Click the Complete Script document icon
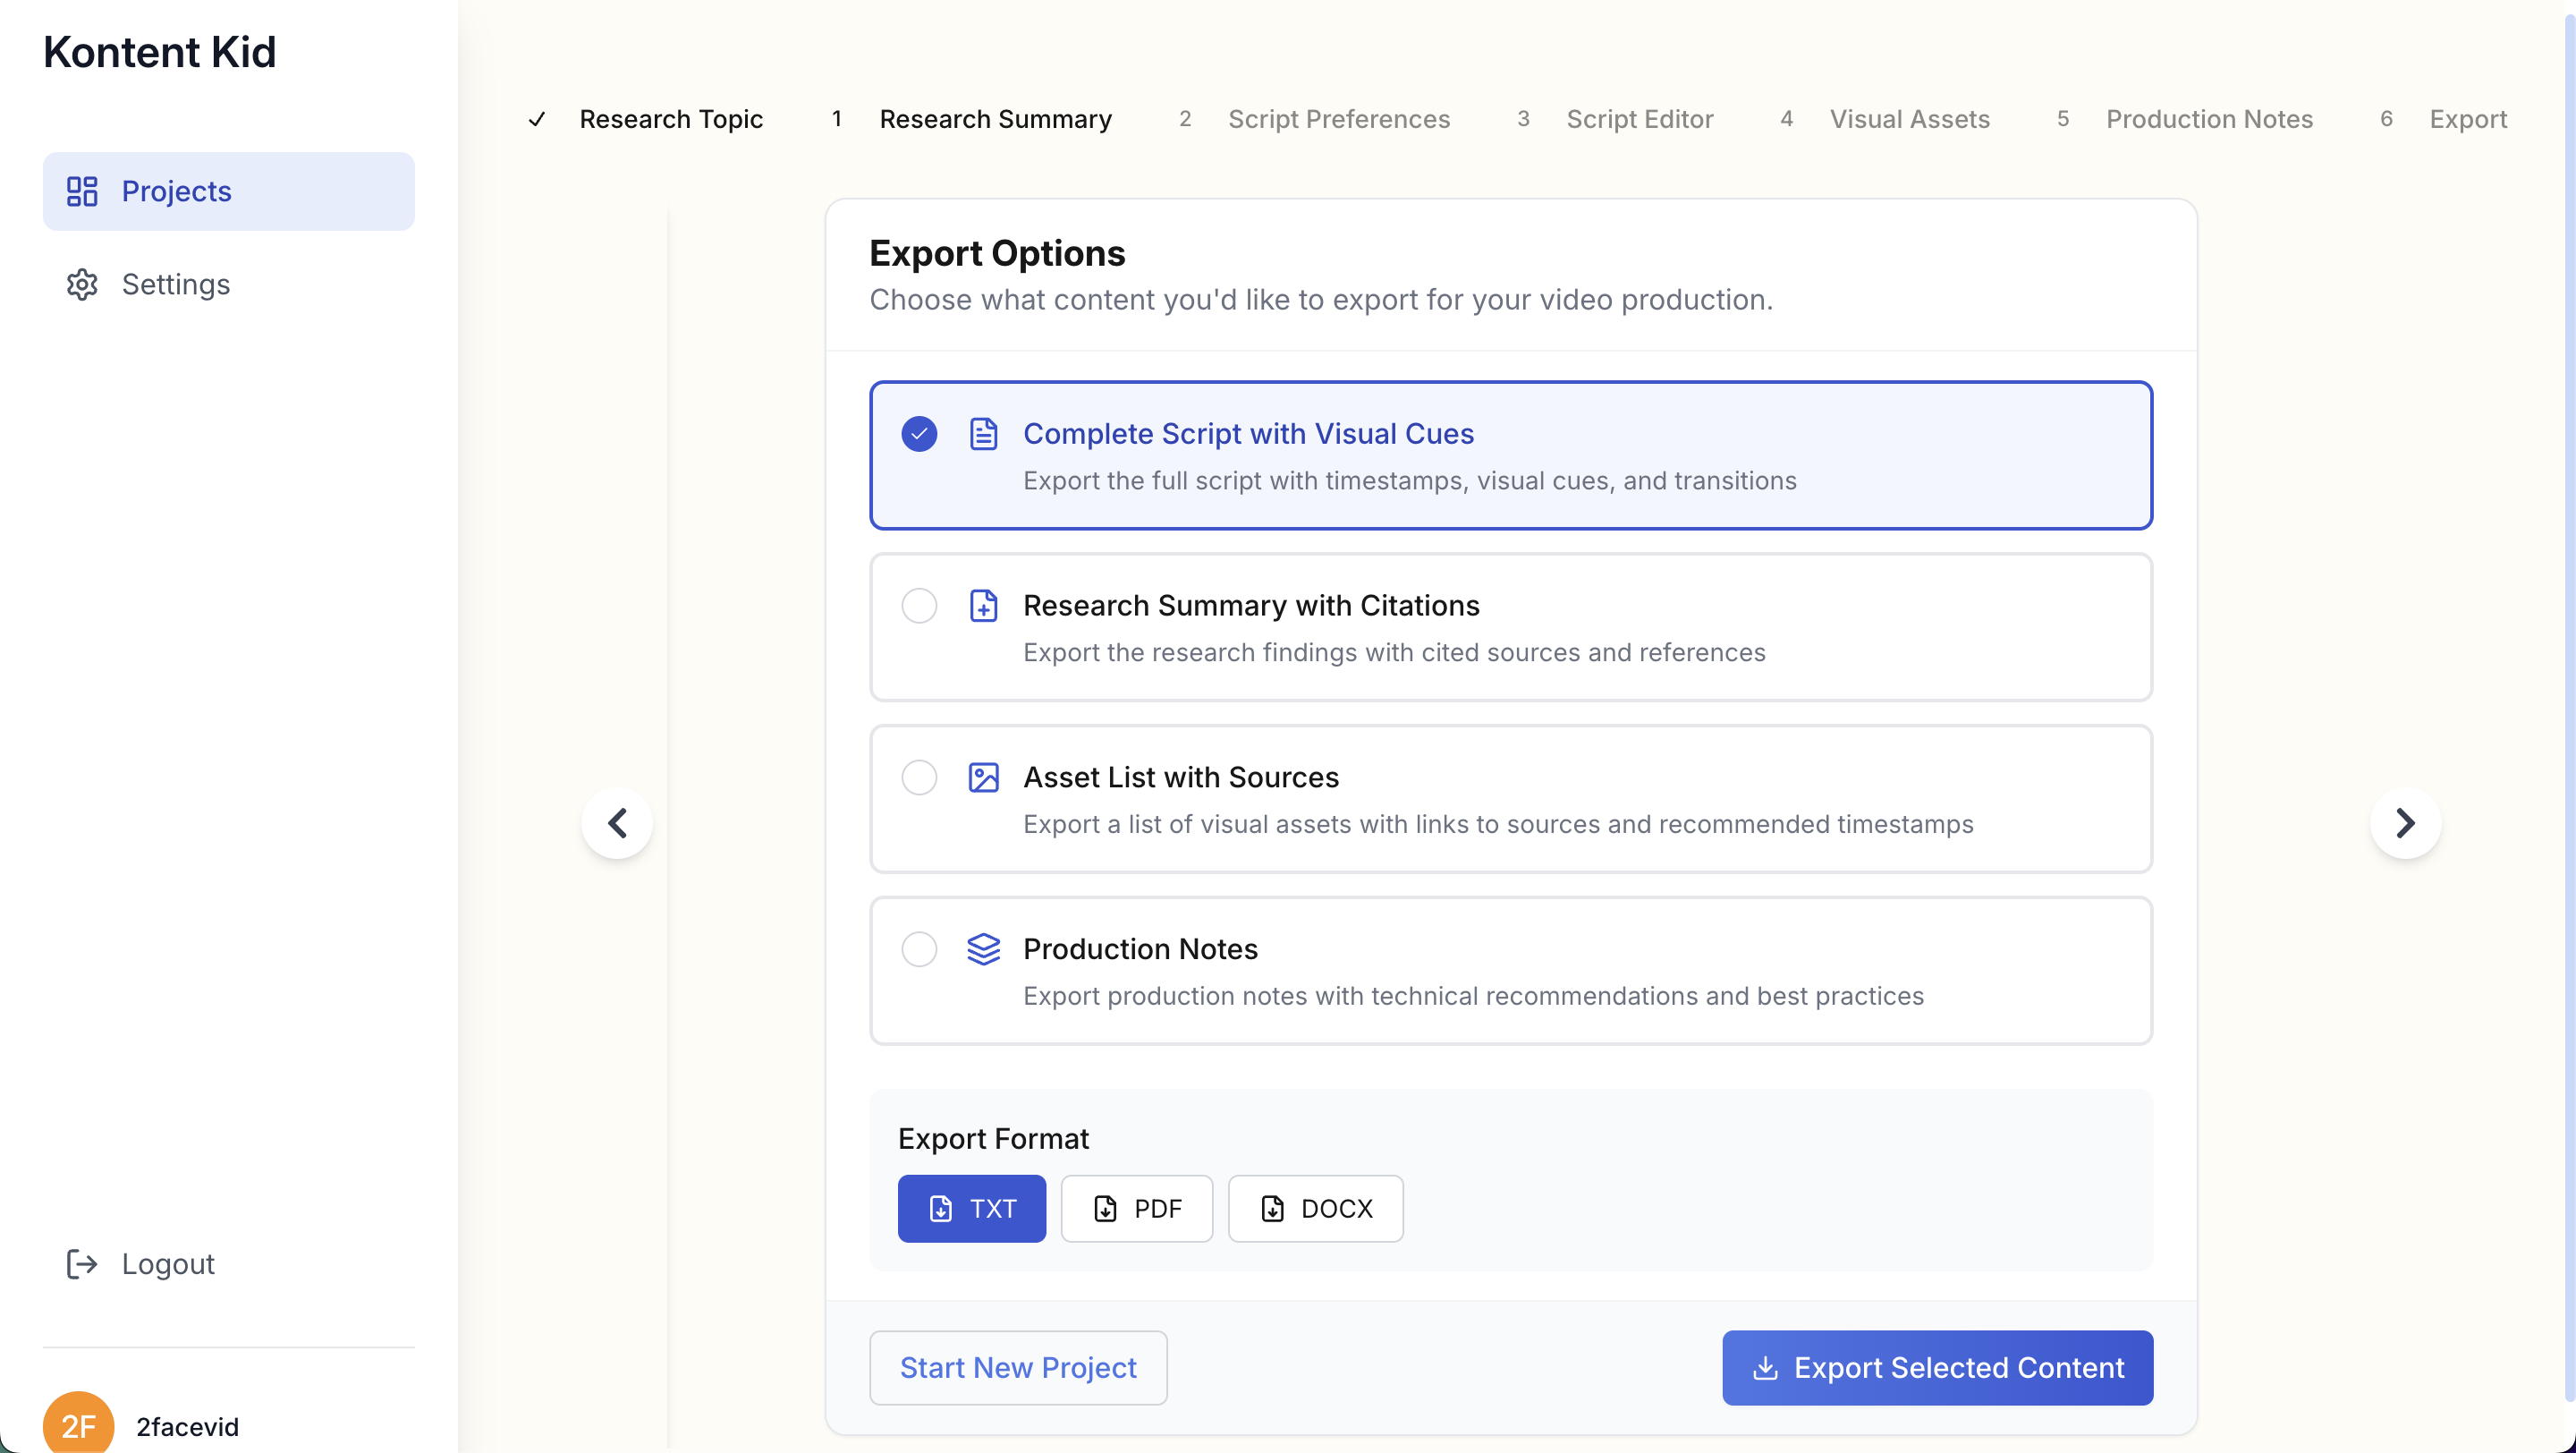Viewport: 2576px width, 1453px height. pyautogui.click(x=983, y=434)
